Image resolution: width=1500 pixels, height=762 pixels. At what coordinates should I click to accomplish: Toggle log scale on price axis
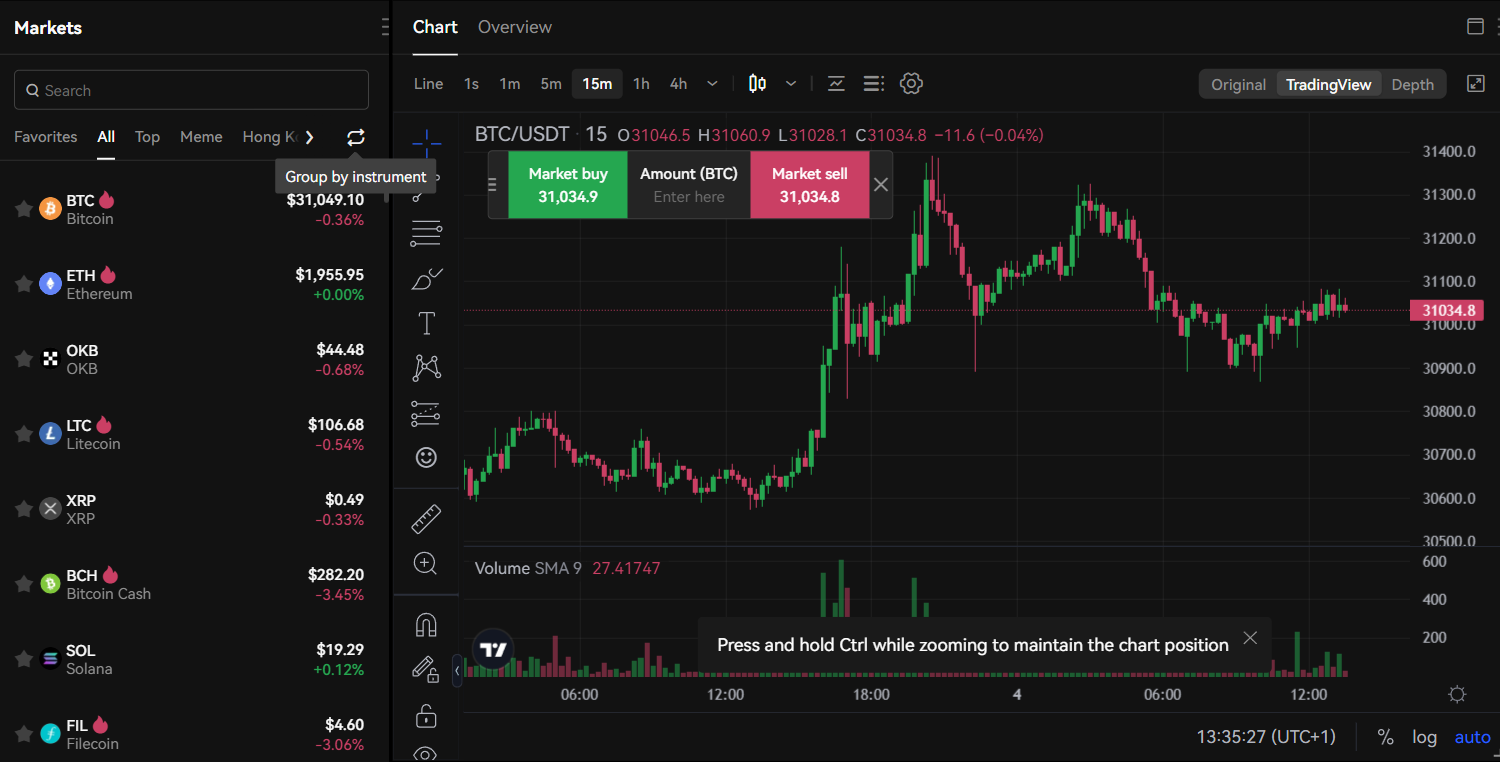click(x=1424, y=737)
